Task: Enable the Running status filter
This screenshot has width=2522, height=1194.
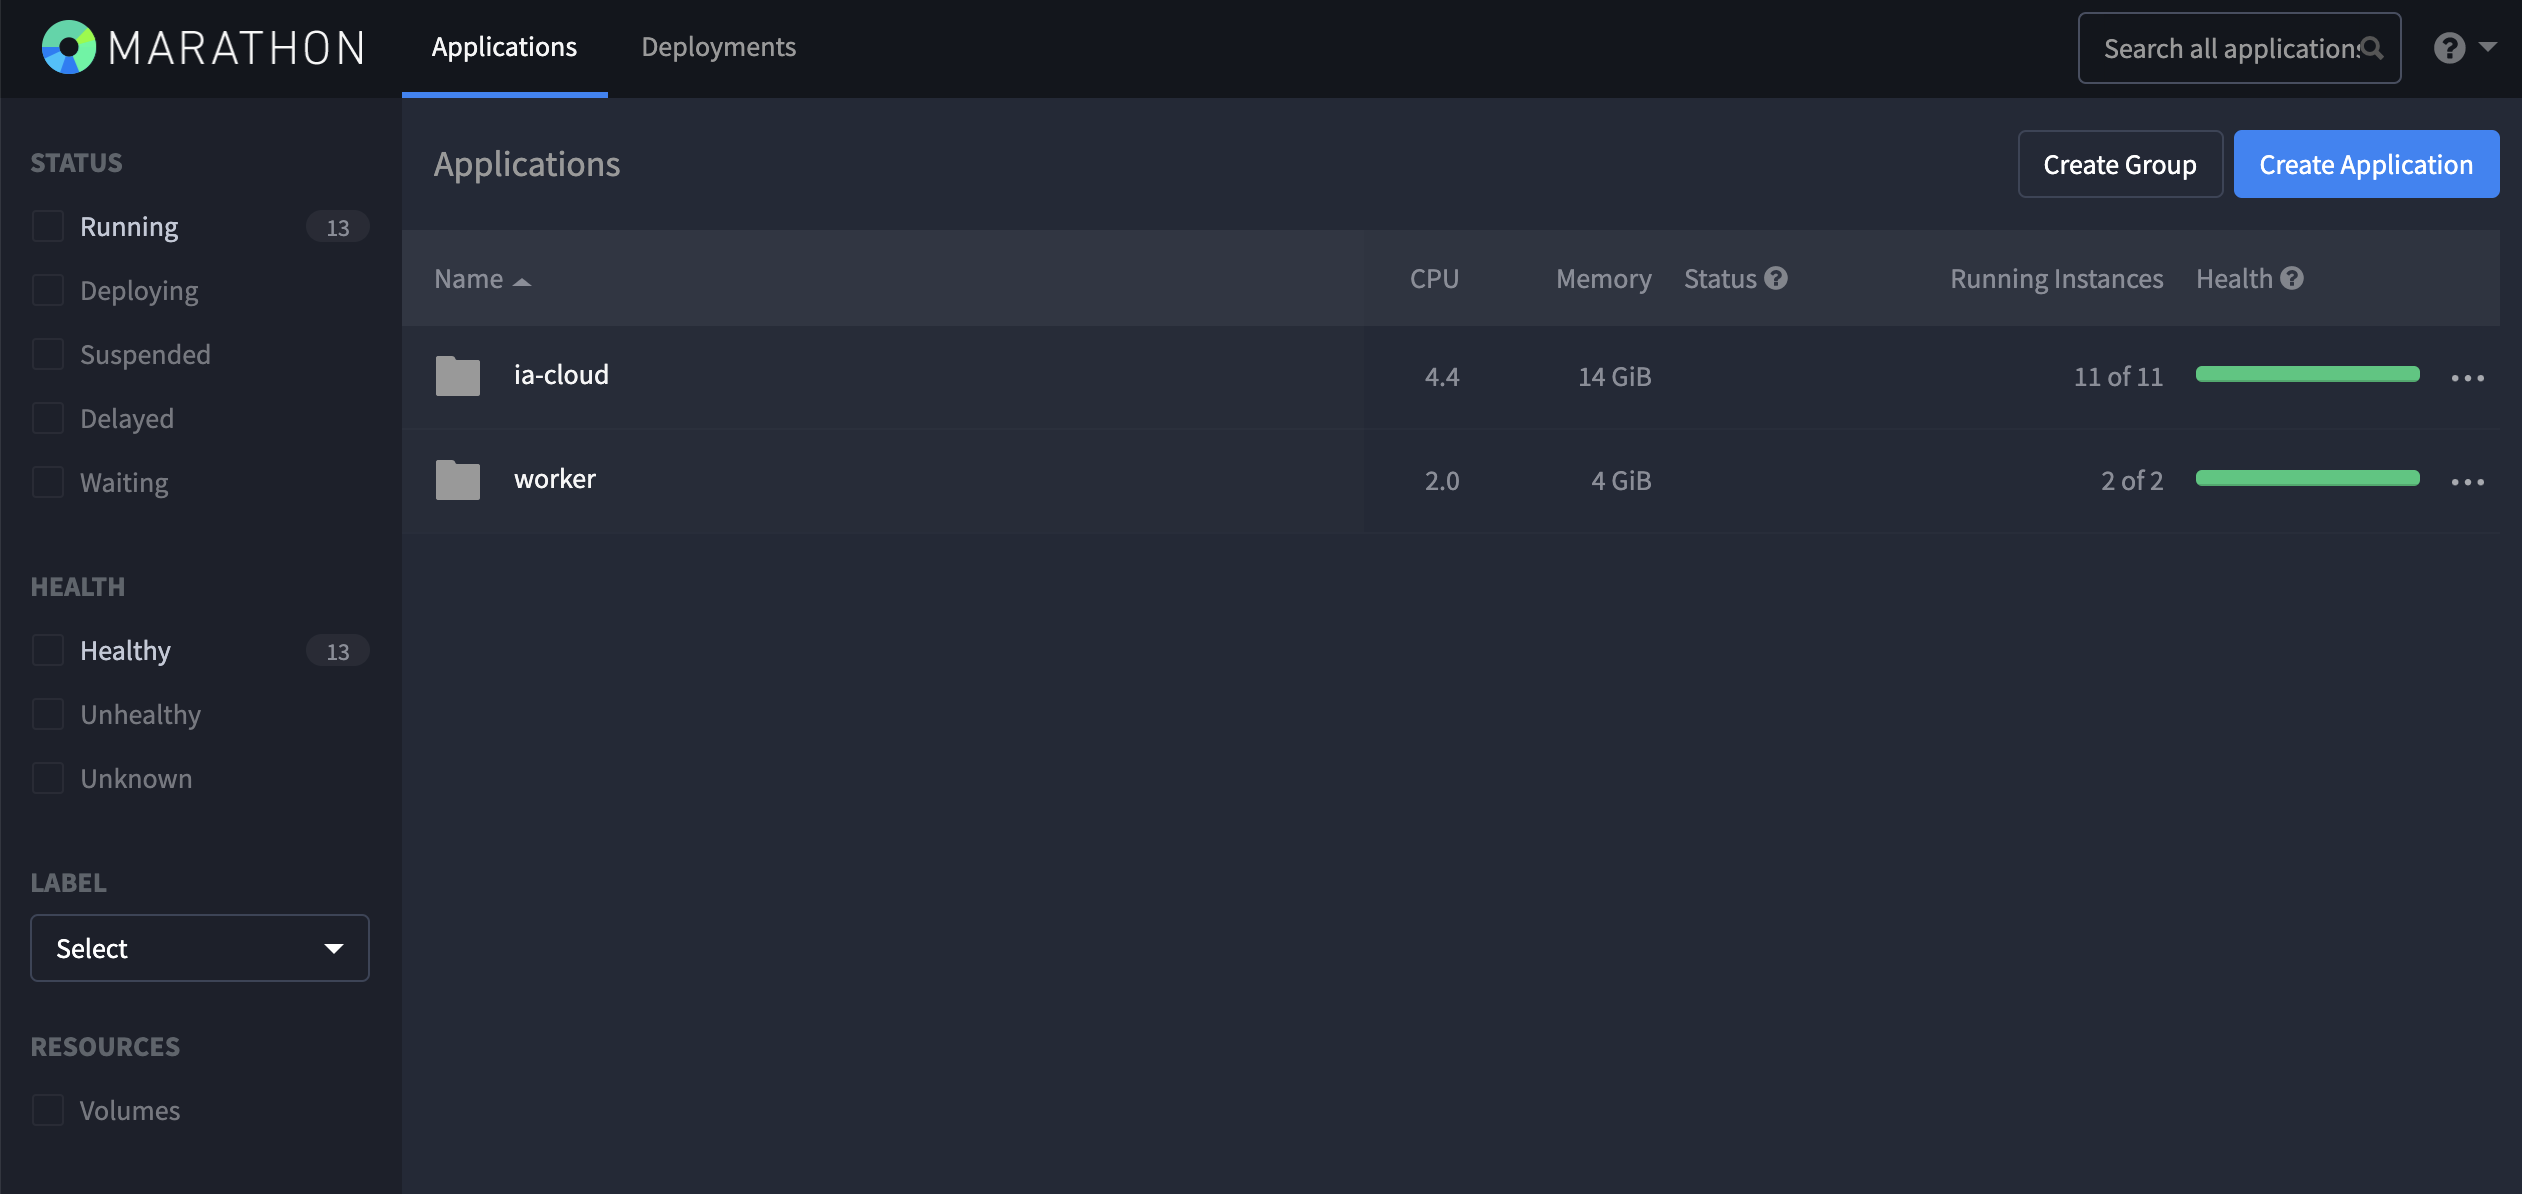Action: 48,226
